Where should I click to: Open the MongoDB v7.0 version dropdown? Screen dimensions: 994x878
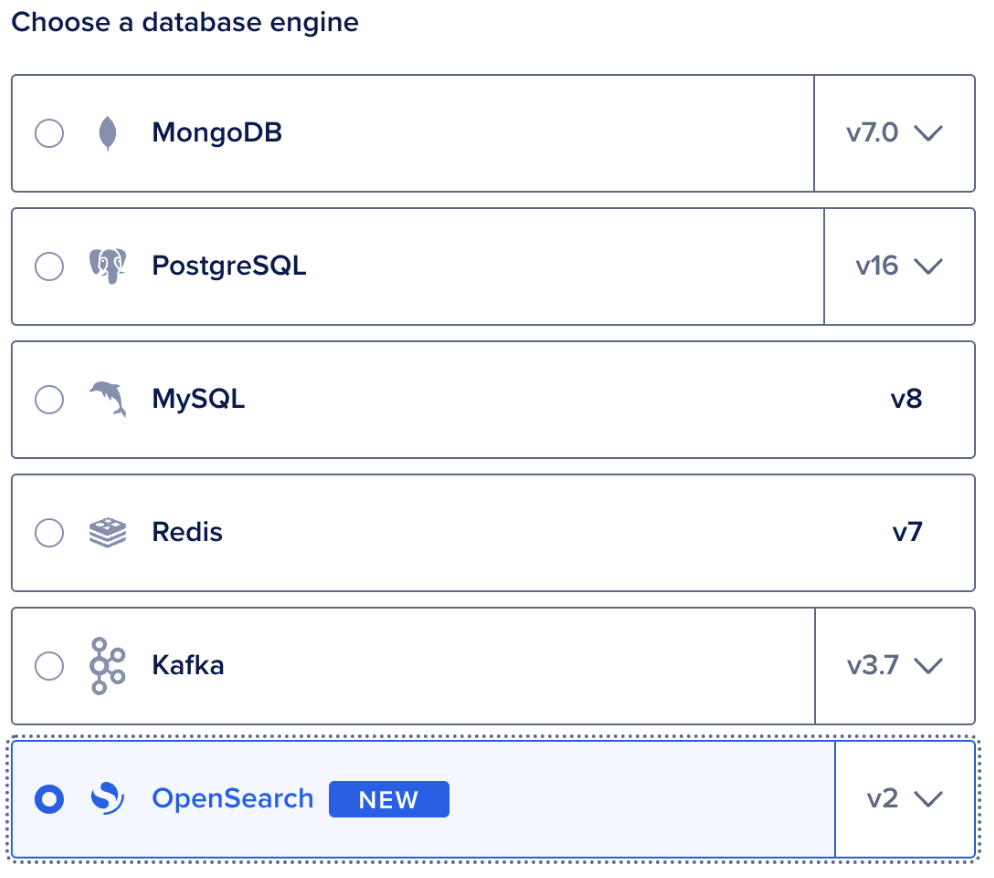point(894,133)
